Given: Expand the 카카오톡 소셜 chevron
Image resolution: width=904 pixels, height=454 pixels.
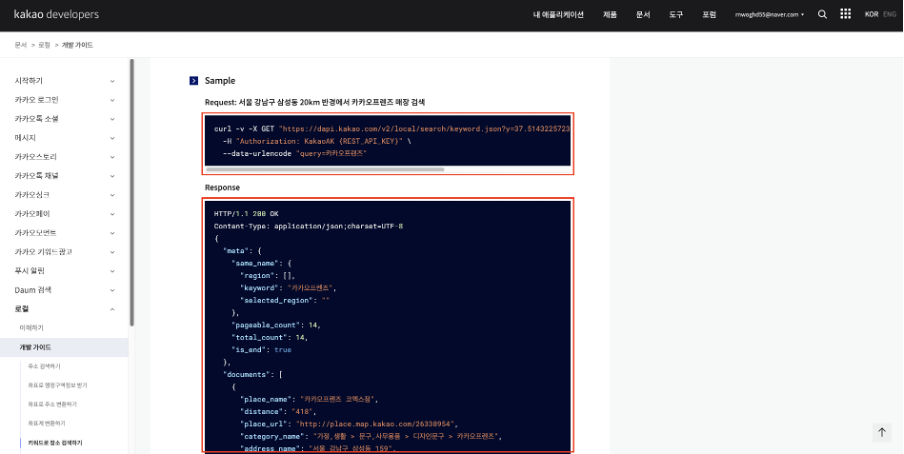Looking at the screenshot, I should pos(112,119).
